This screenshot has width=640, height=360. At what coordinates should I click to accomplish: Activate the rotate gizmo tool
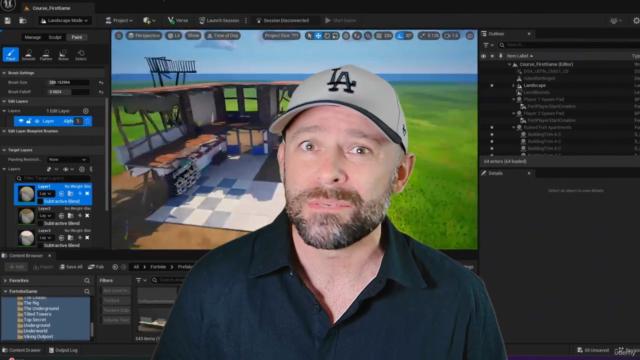tap(327, 36)
